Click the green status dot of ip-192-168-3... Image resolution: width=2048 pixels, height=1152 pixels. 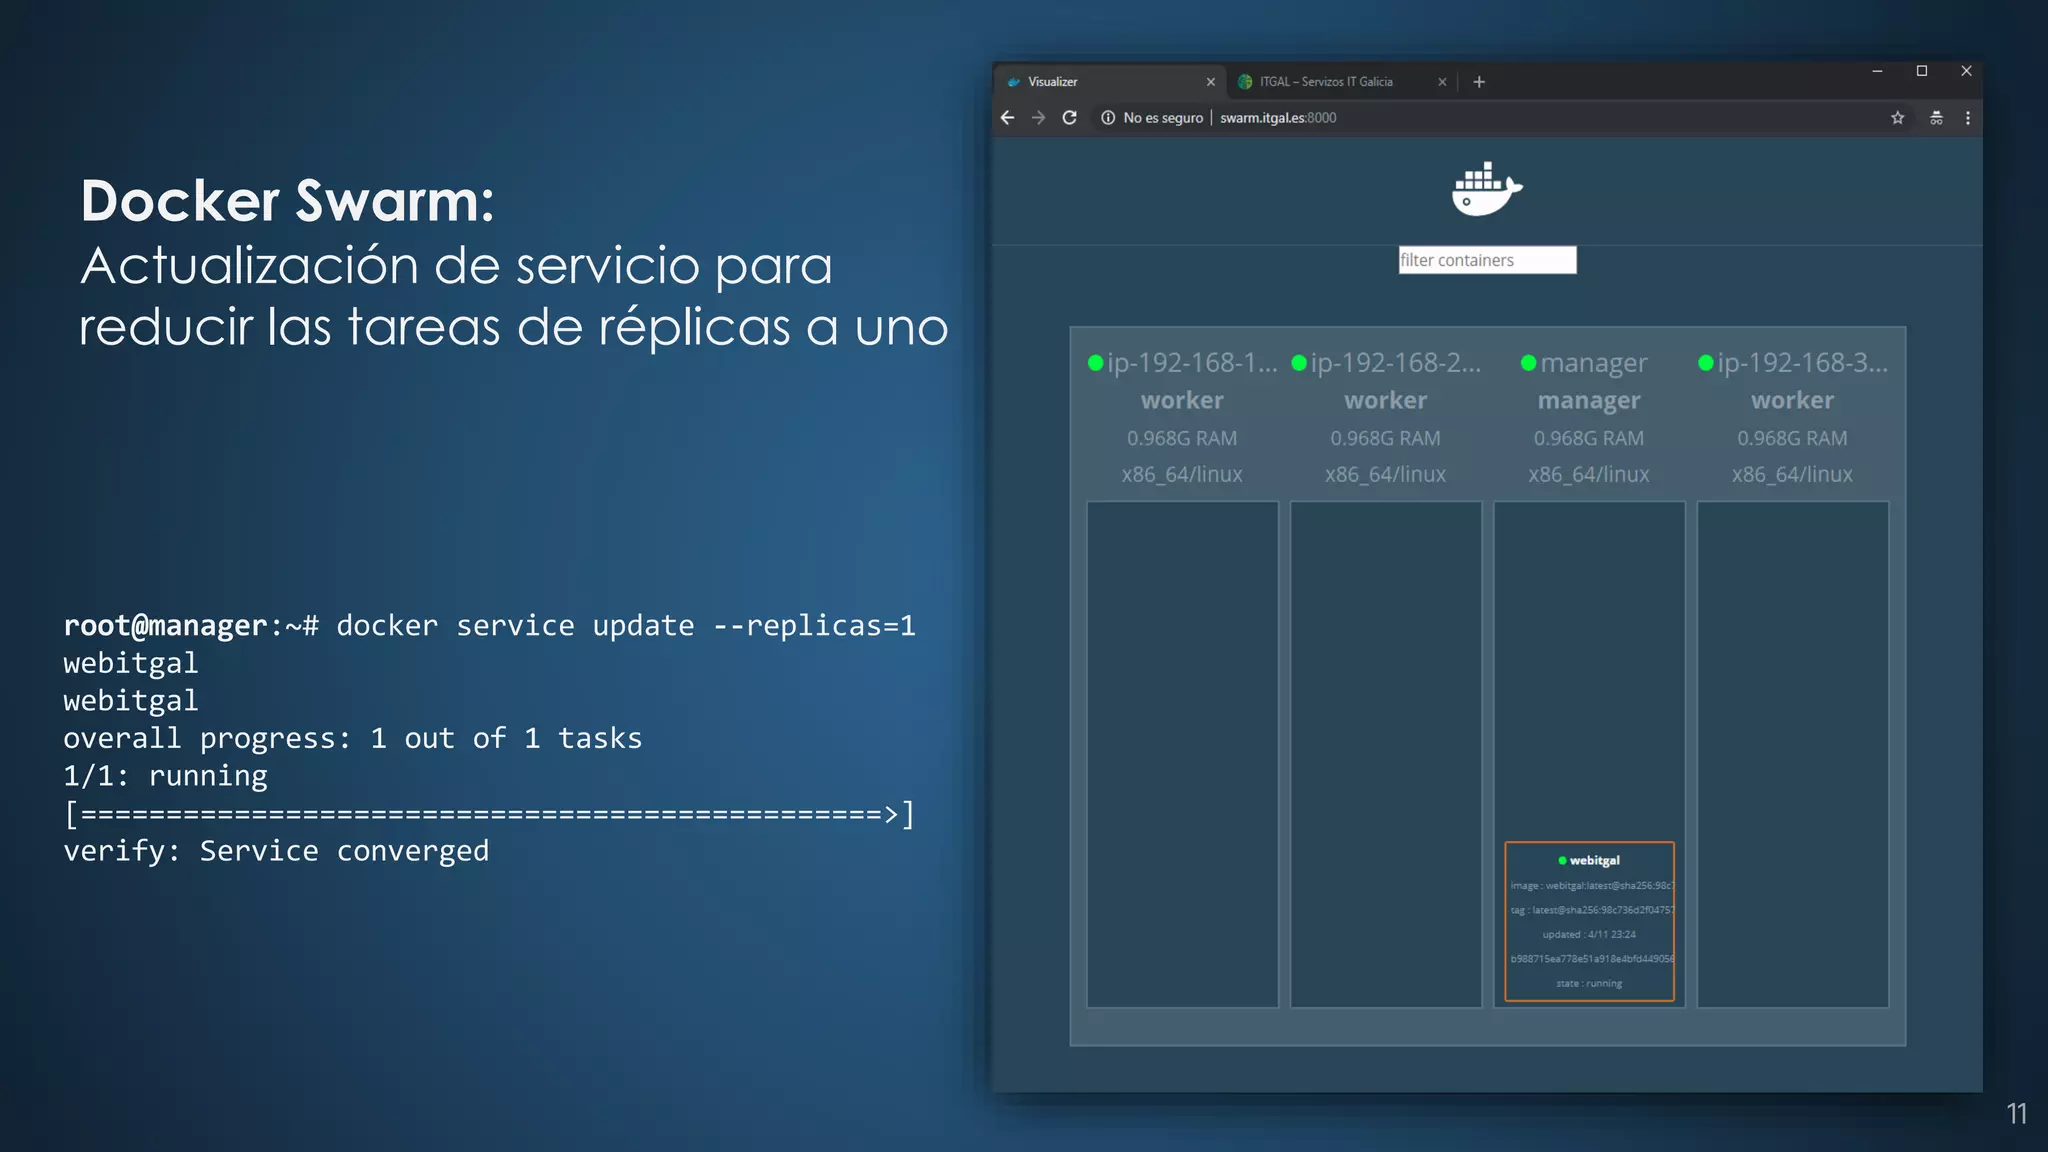coord(1706,363)
